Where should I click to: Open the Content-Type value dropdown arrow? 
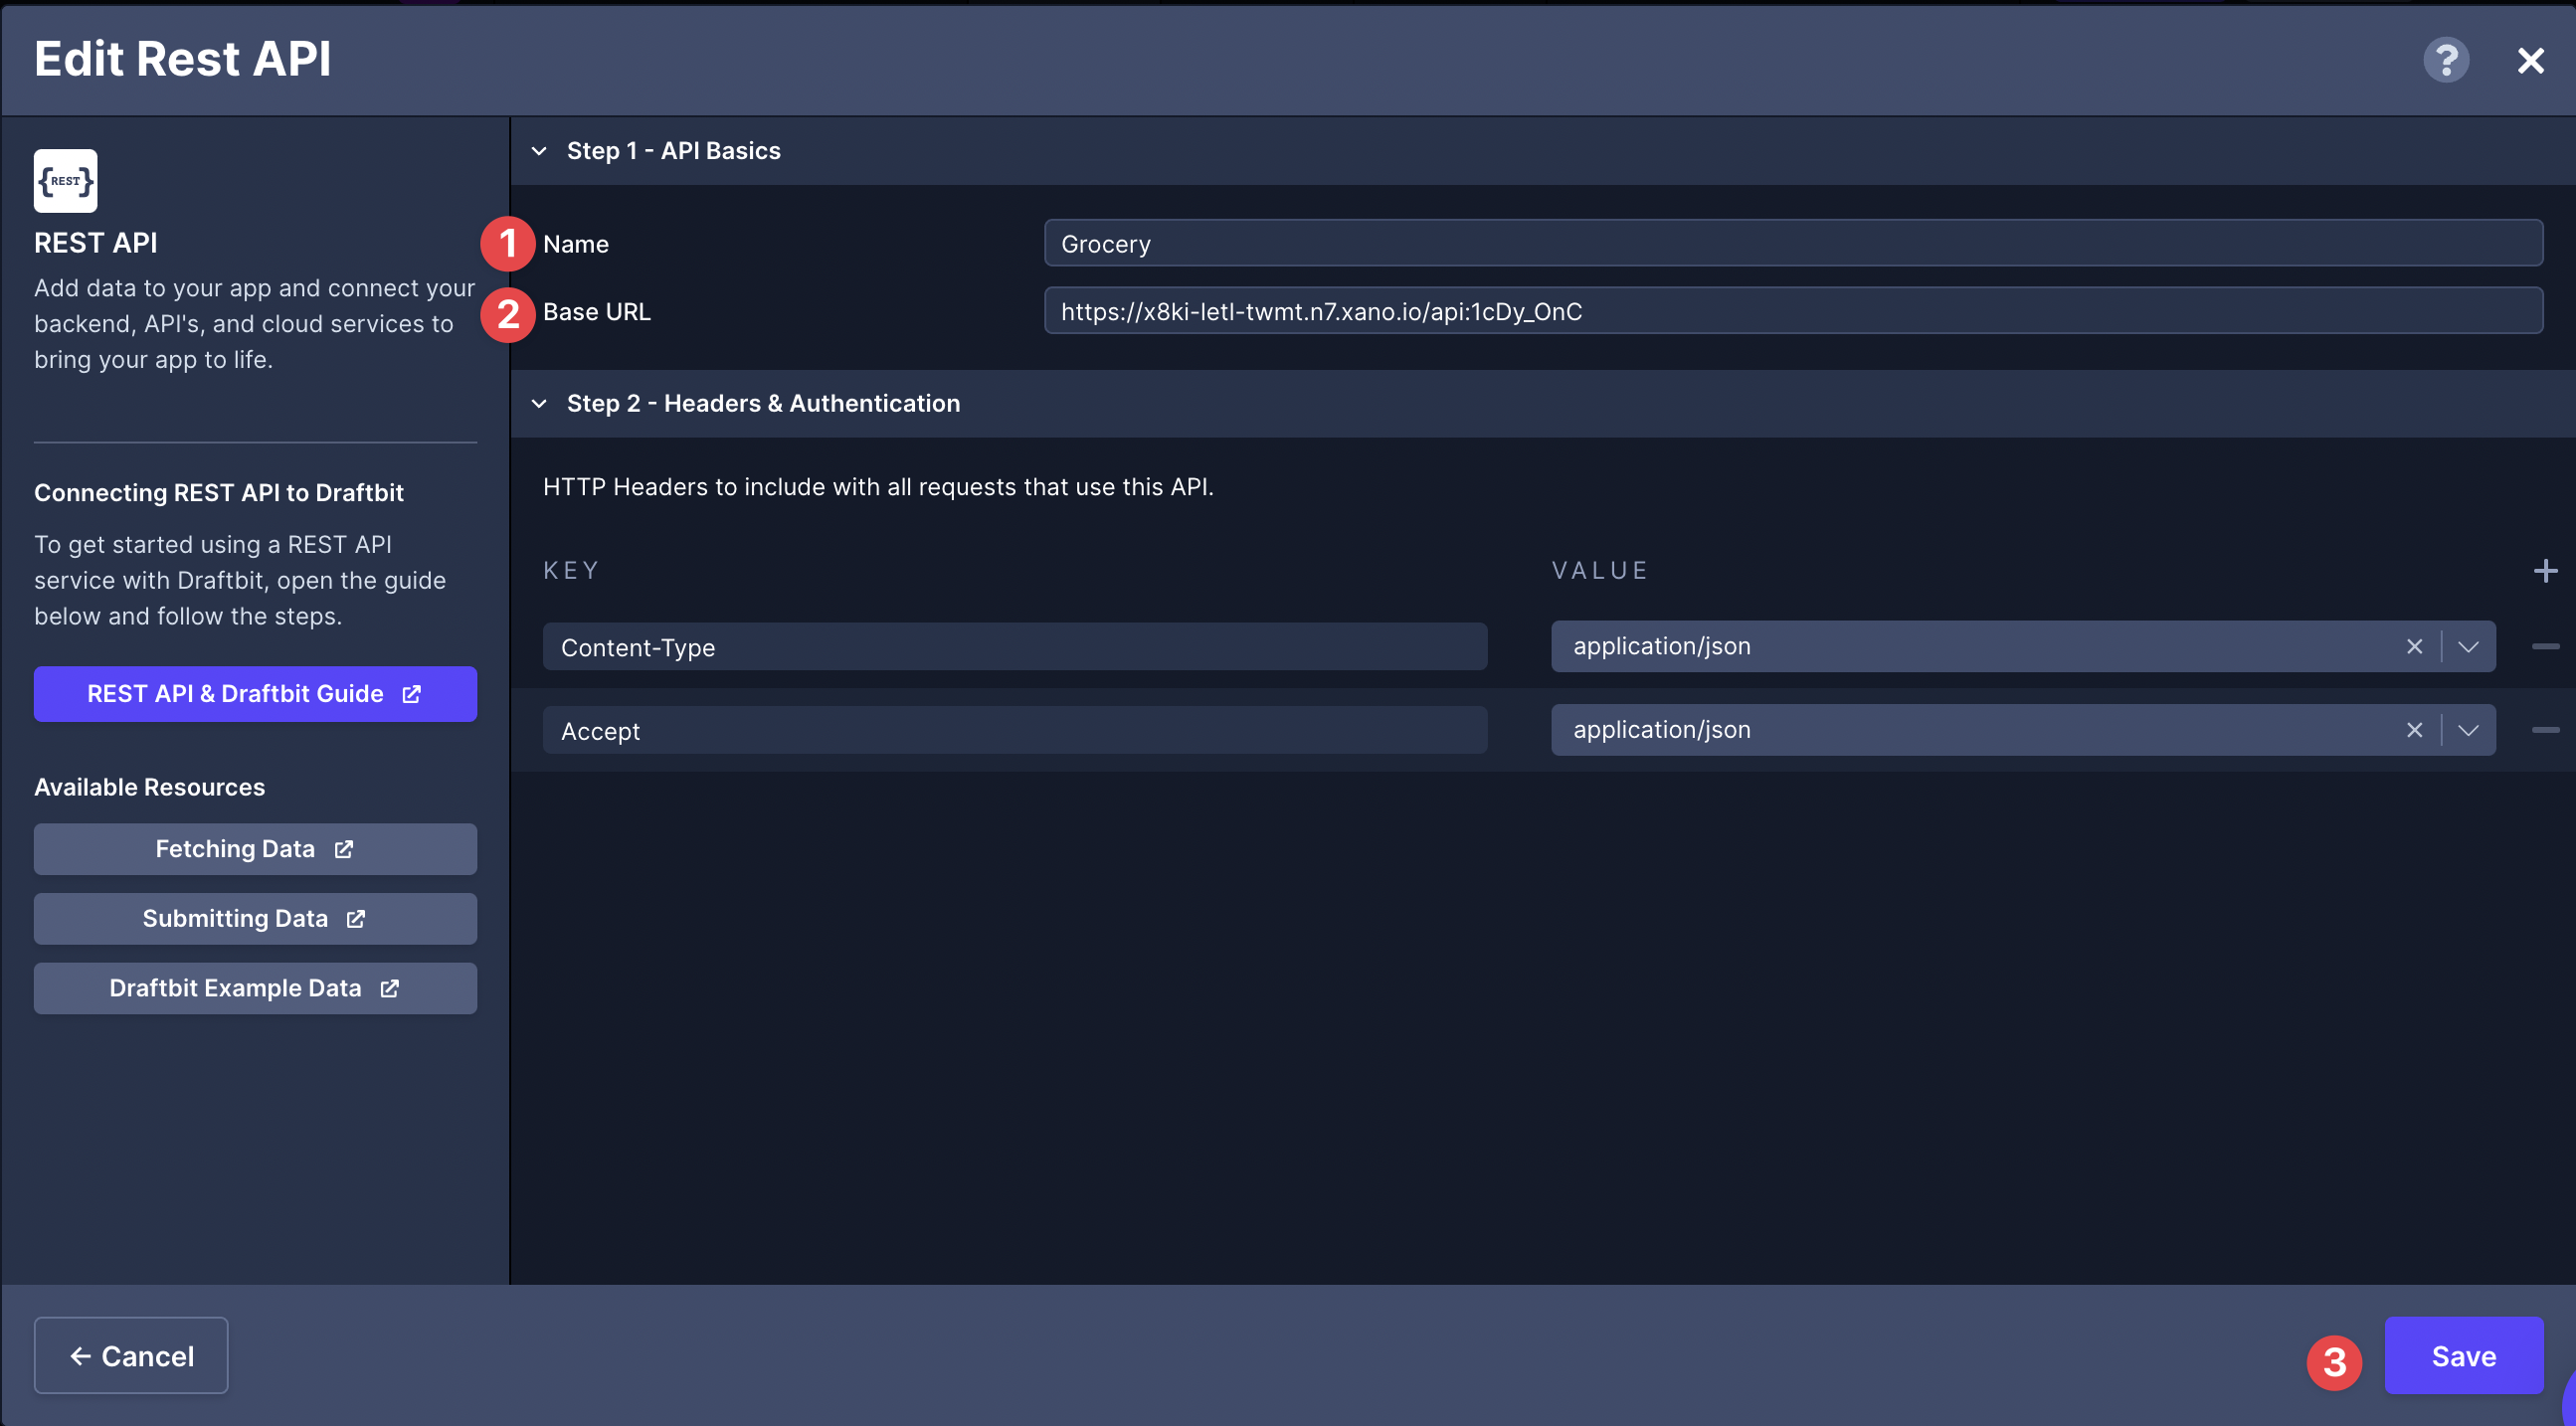(x=2468, y=647)
